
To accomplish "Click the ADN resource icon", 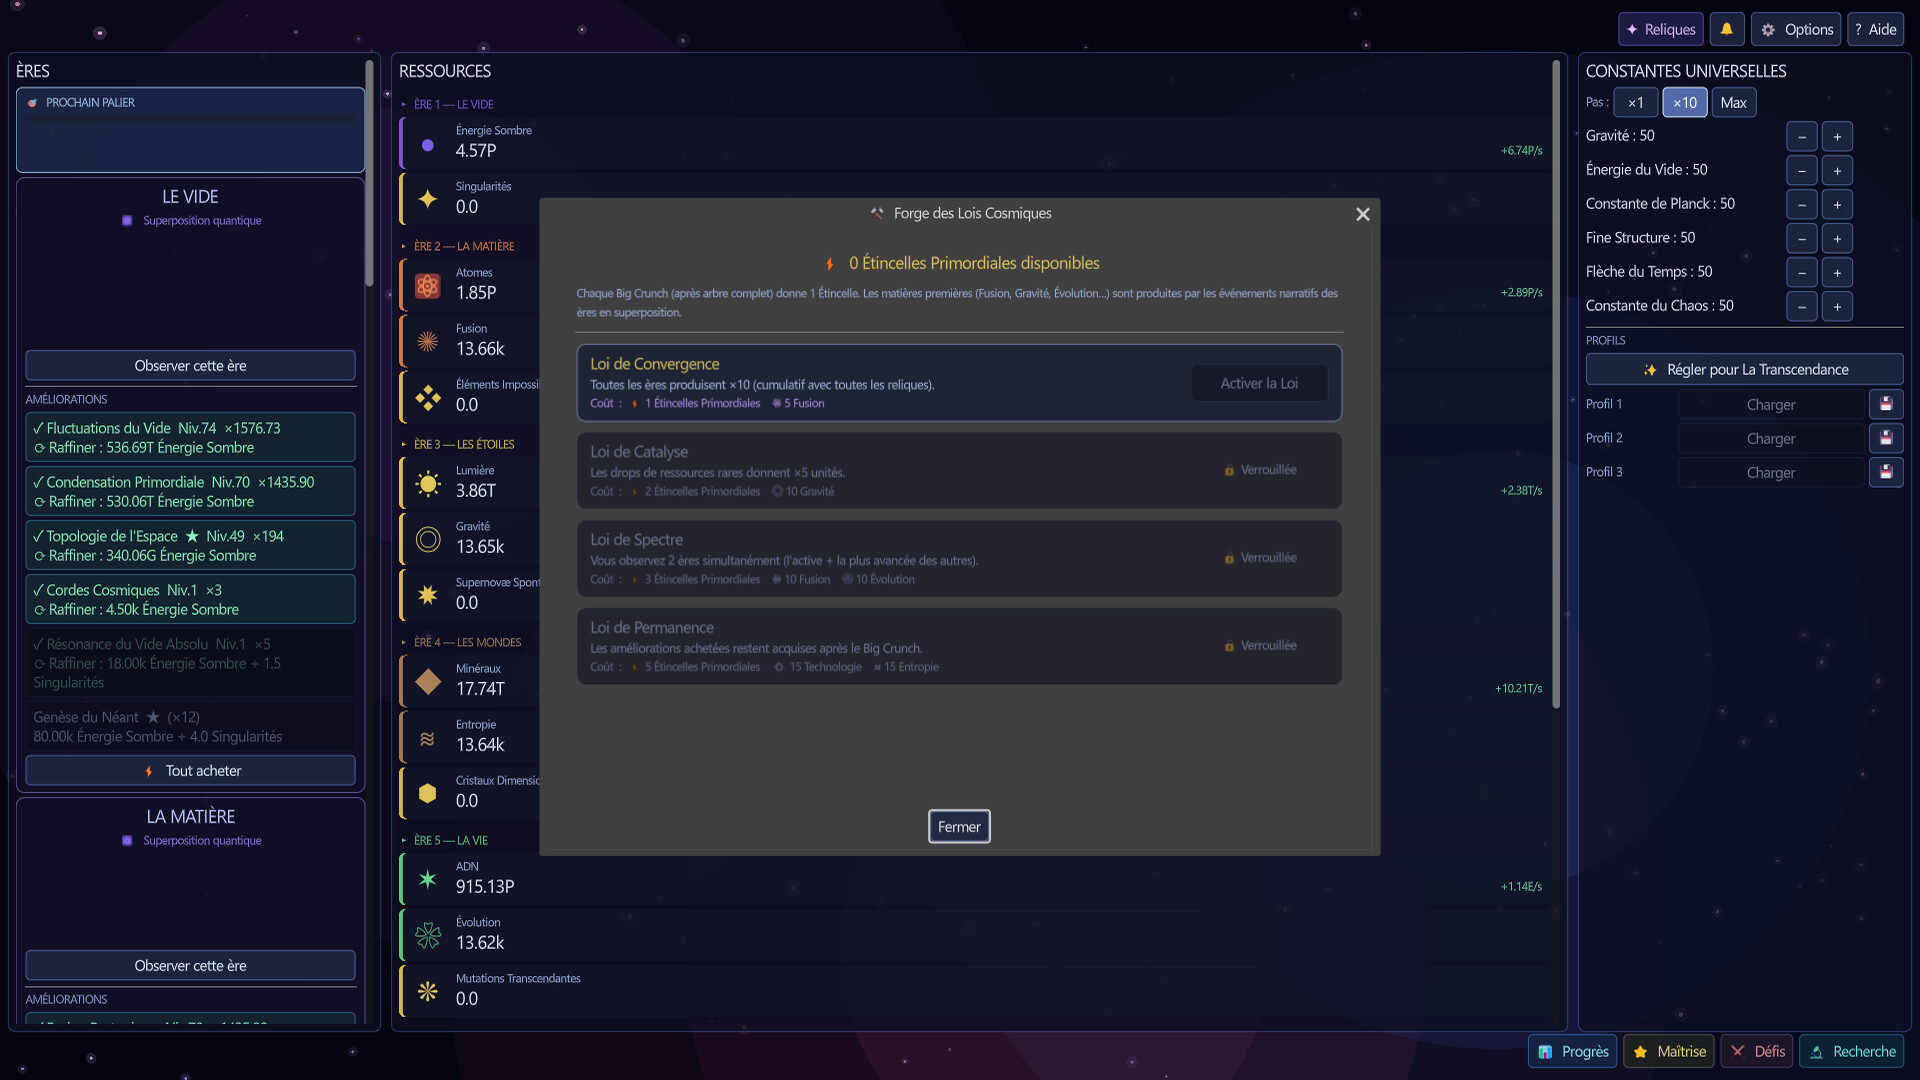I will [x=428, y=880].
